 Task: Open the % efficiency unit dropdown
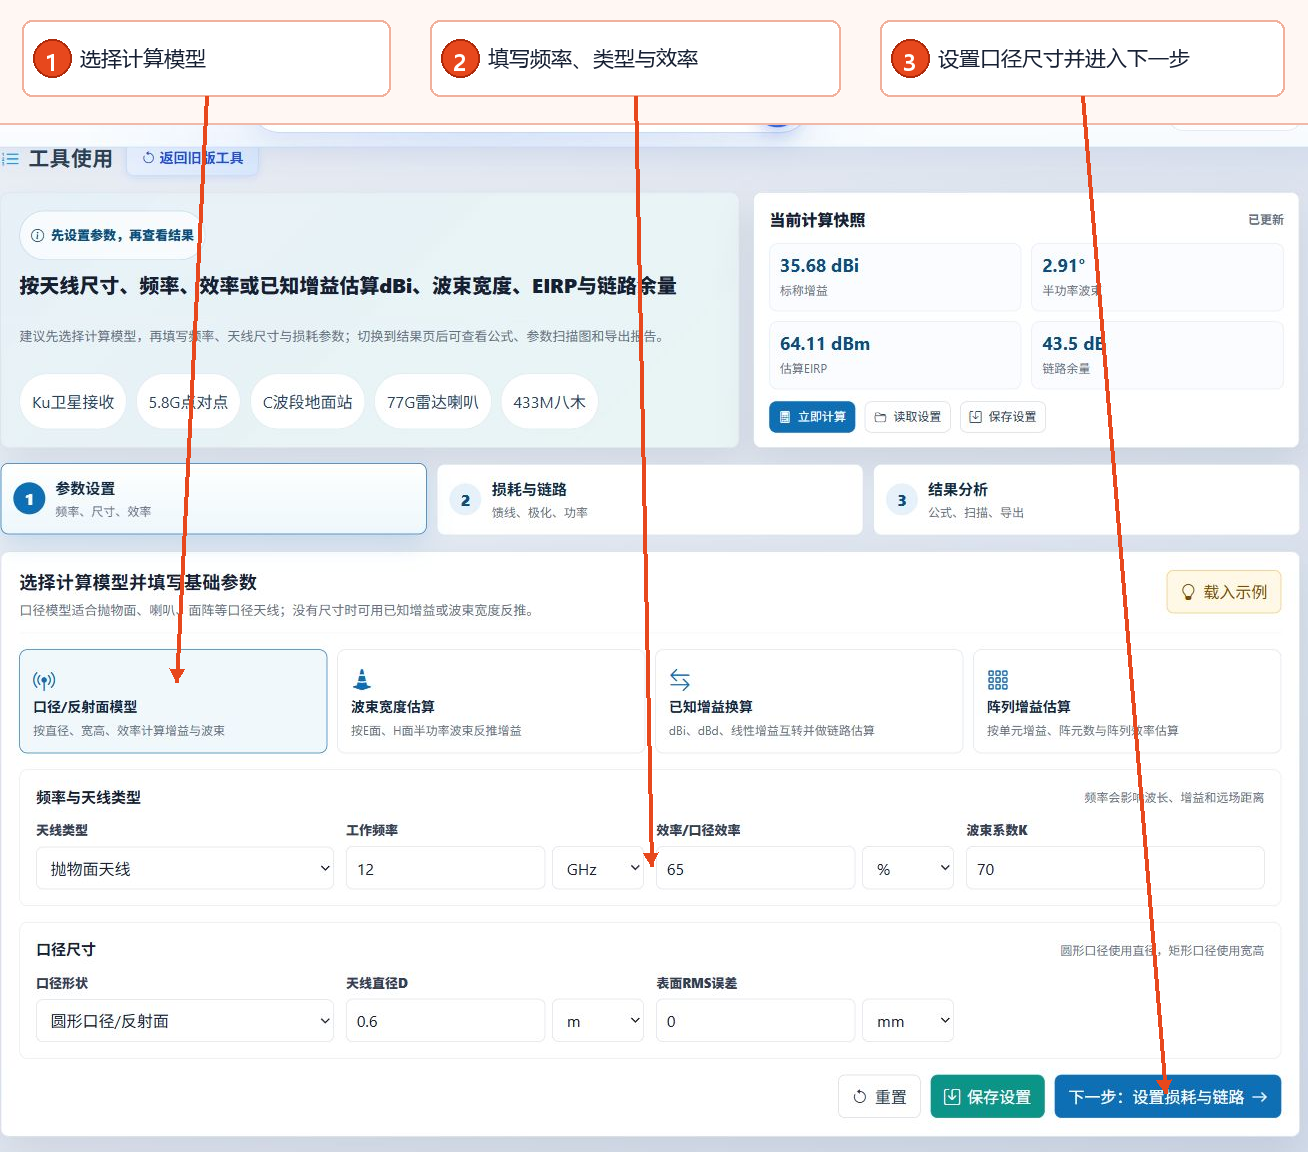tap(908, 868)
